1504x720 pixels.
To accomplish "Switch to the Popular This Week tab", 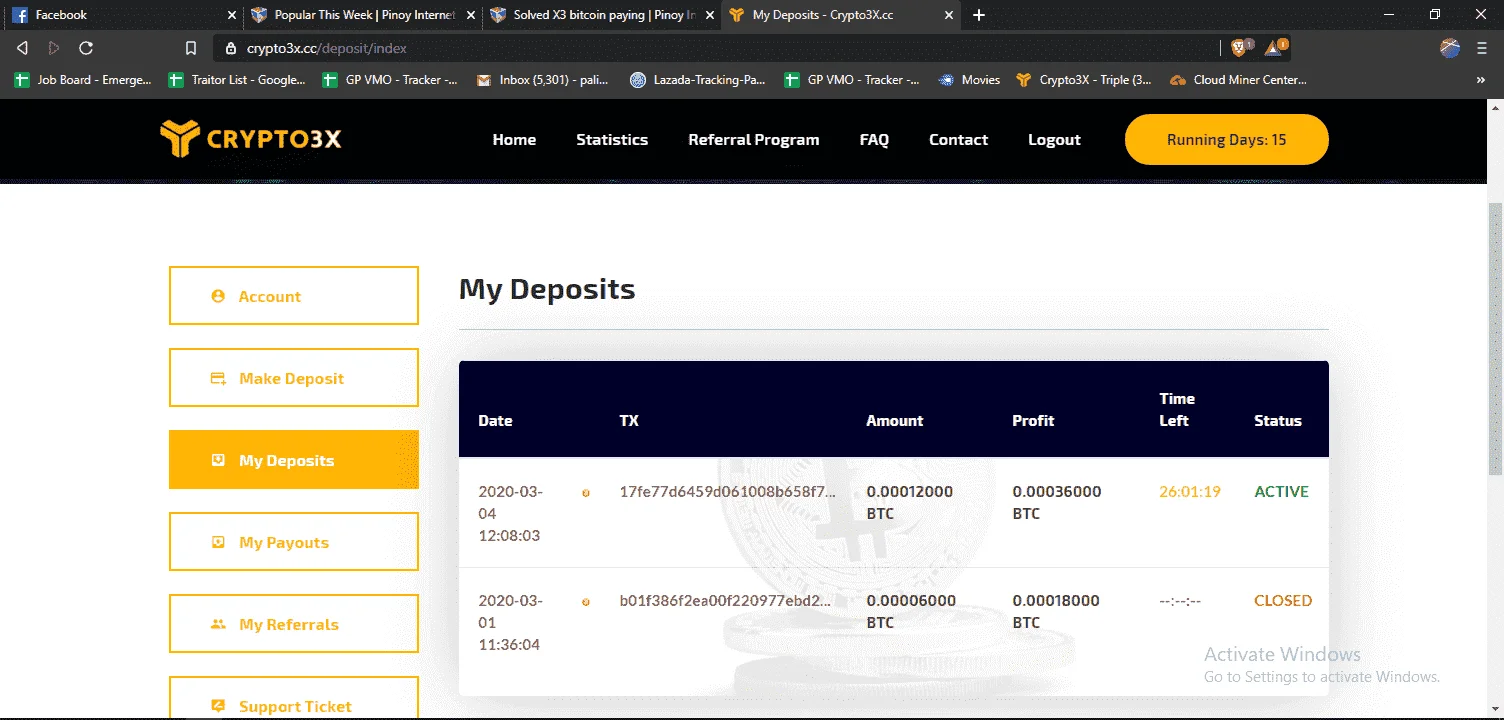I will (x=364, y=15).
